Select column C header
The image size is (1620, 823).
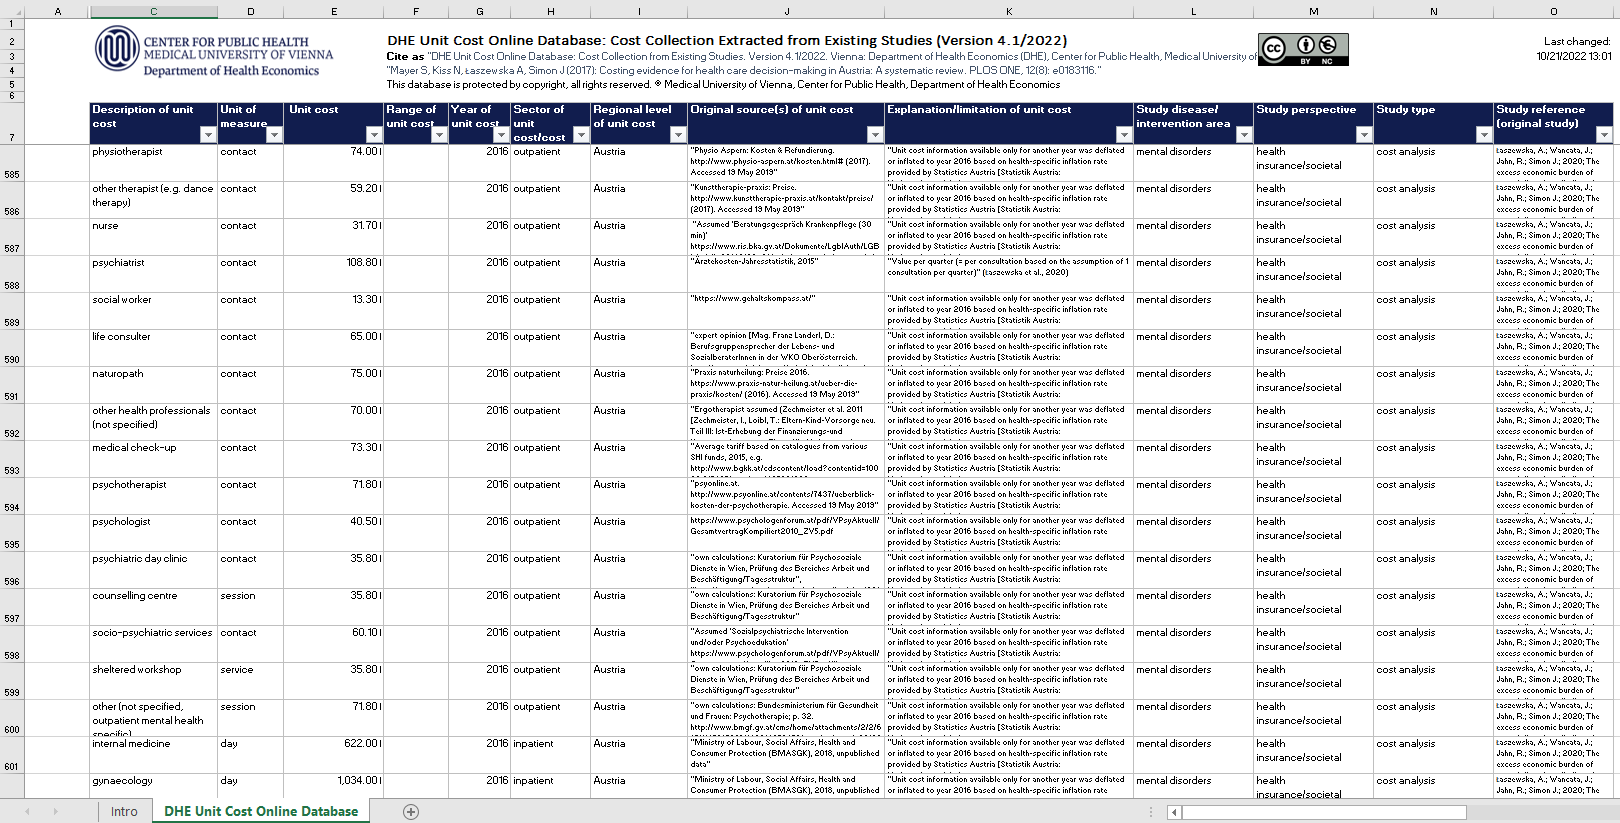pos(153,11)
